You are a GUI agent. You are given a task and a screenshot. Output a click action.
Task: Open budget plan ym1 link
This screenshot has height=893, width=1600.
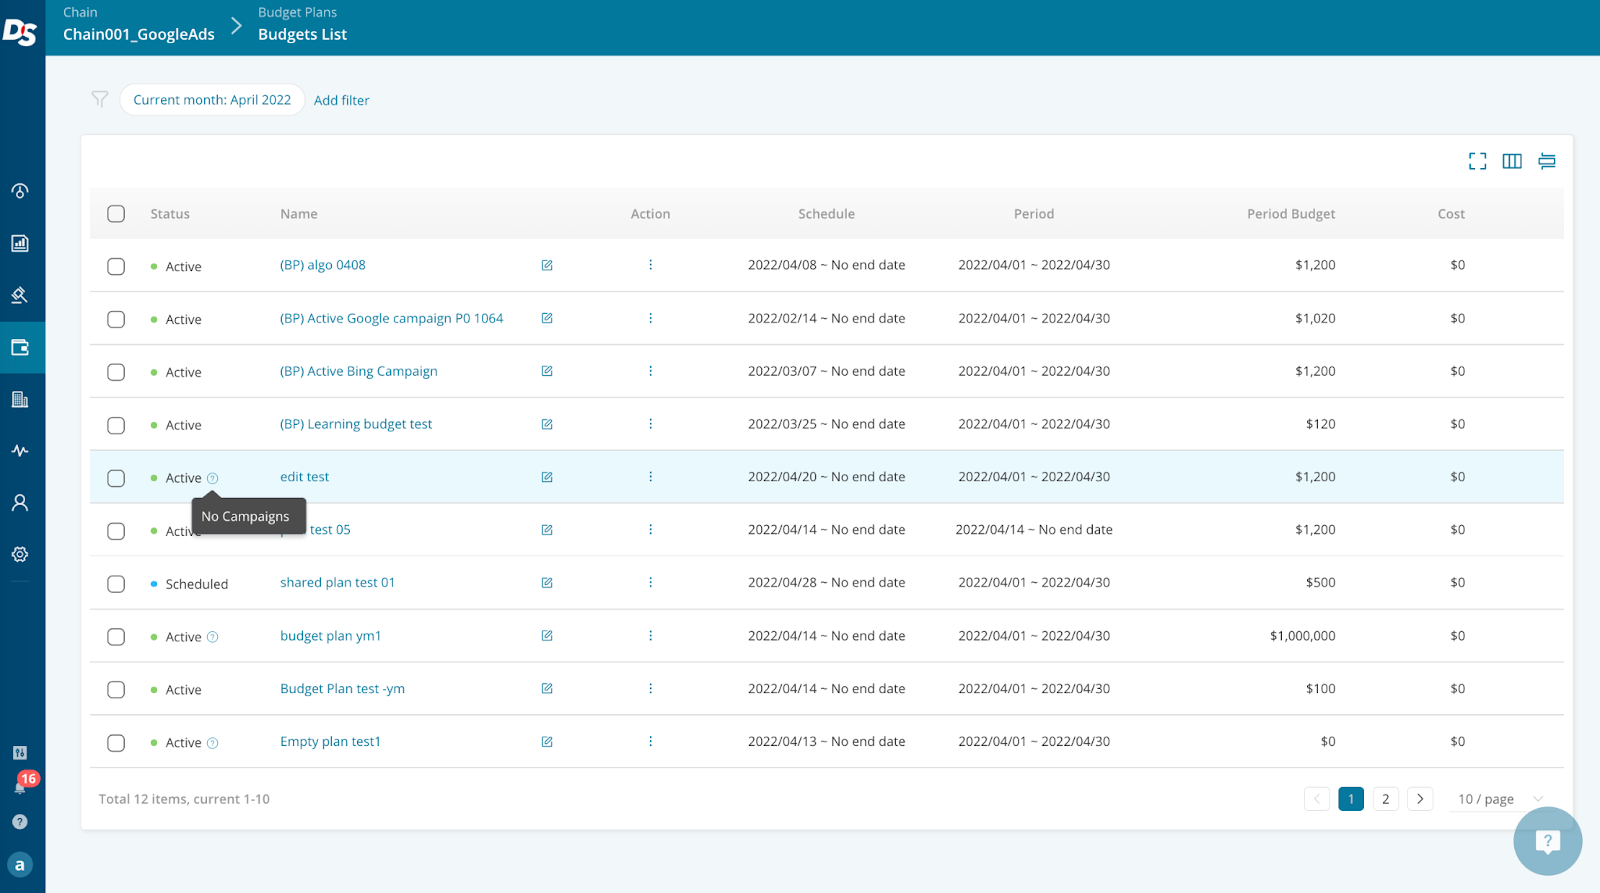331,636
